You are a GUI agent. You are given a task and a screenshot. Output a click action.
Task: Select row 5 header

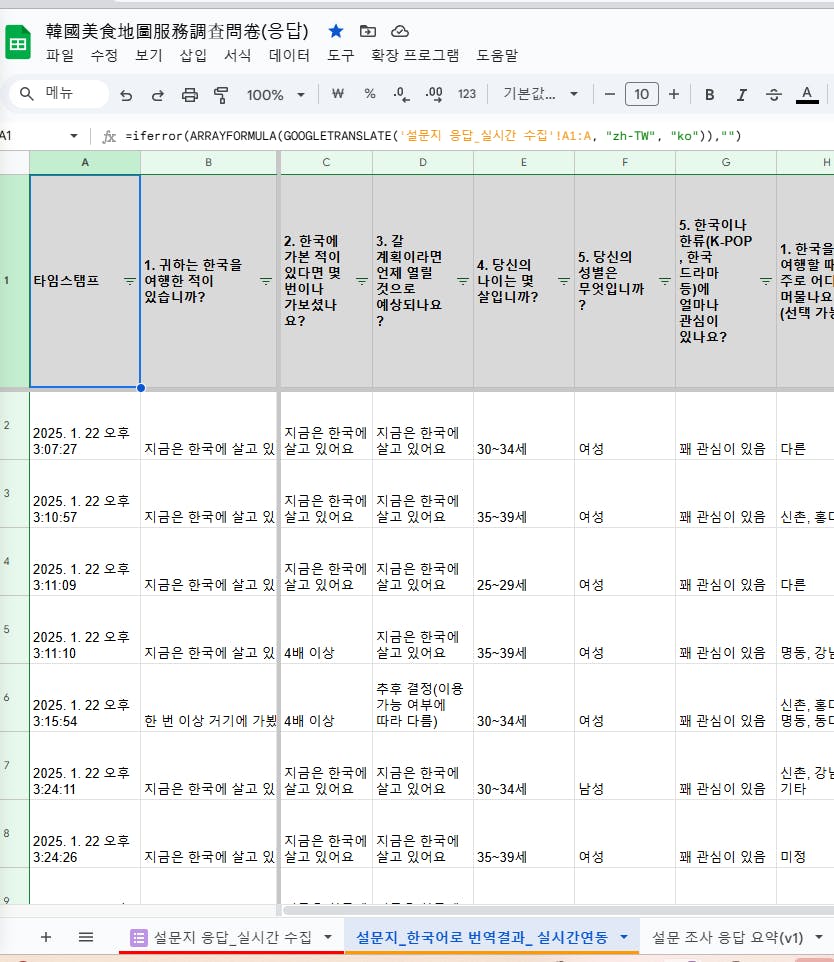click(x=14, y=629)
